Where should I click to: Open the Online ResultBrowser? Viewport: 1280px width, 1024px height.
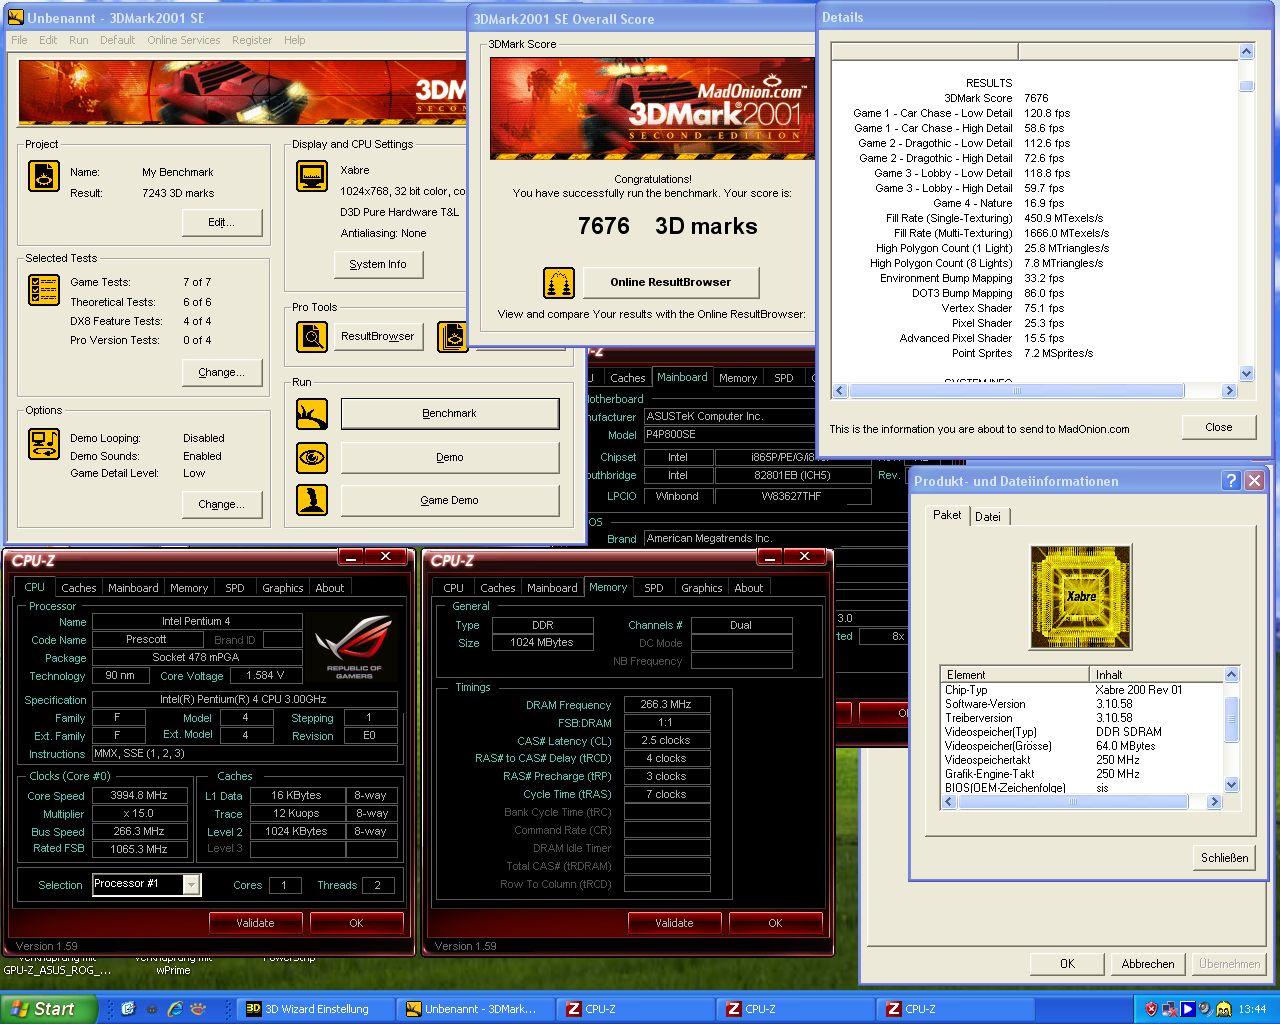pyautogui.click(x=671, y=282)
